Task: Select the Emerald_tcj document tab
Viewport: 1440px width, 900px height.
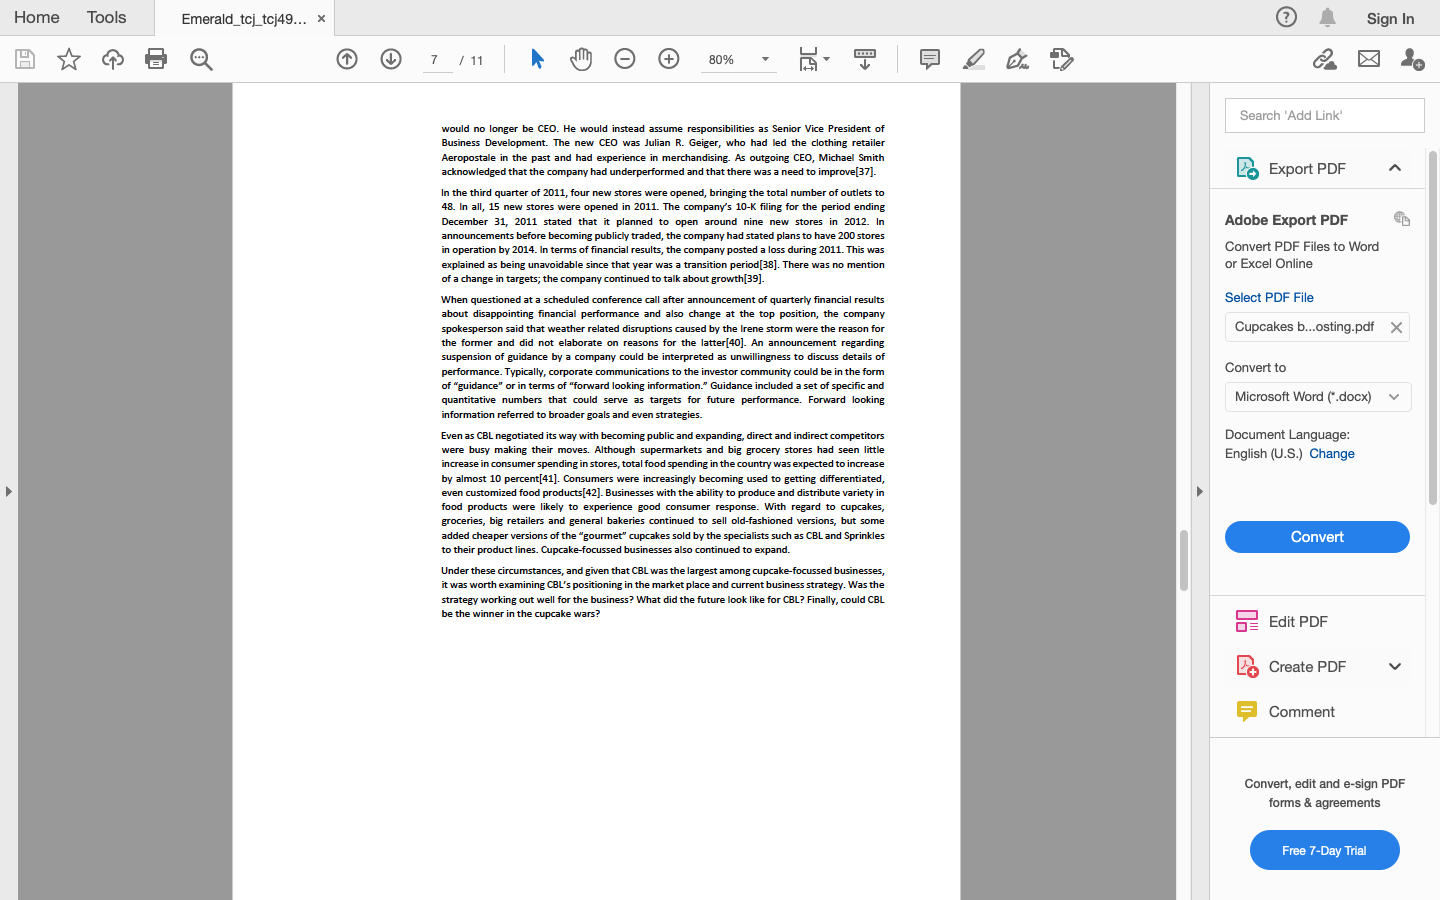Action: pyautogui.click(x=240, y=17)
